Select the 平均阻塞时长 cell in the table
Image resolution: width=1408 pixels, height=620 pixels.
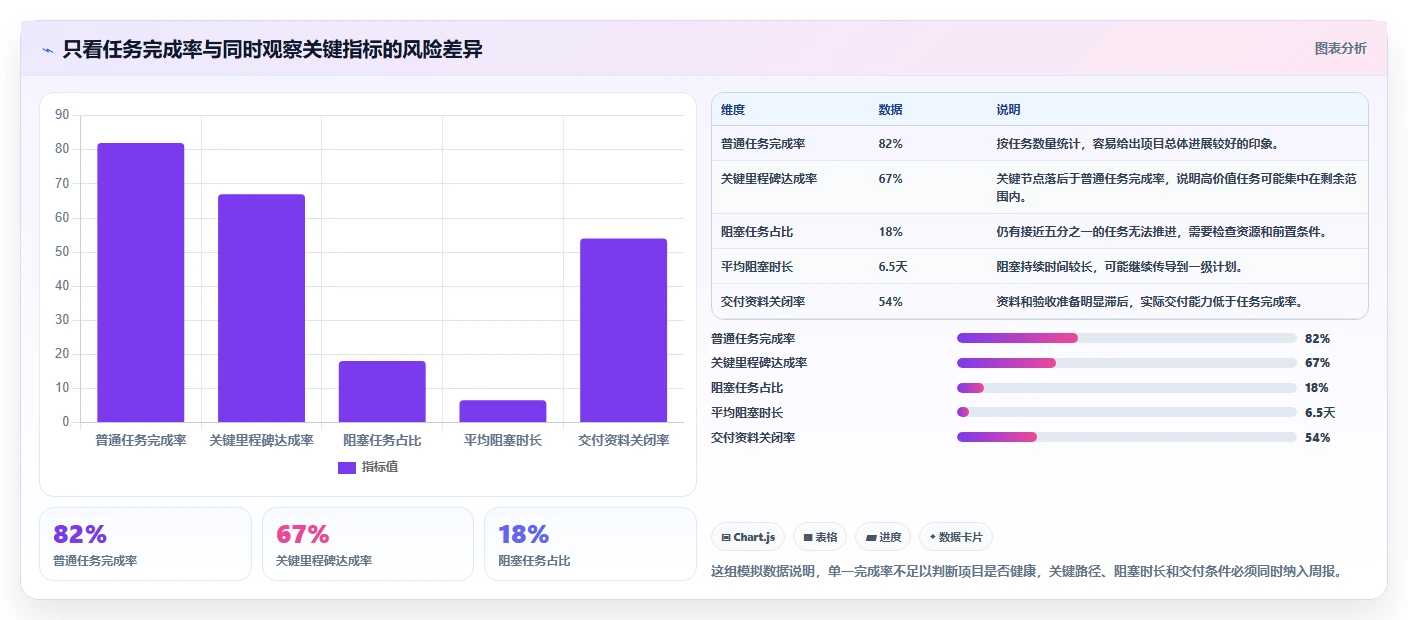point(757,267)
